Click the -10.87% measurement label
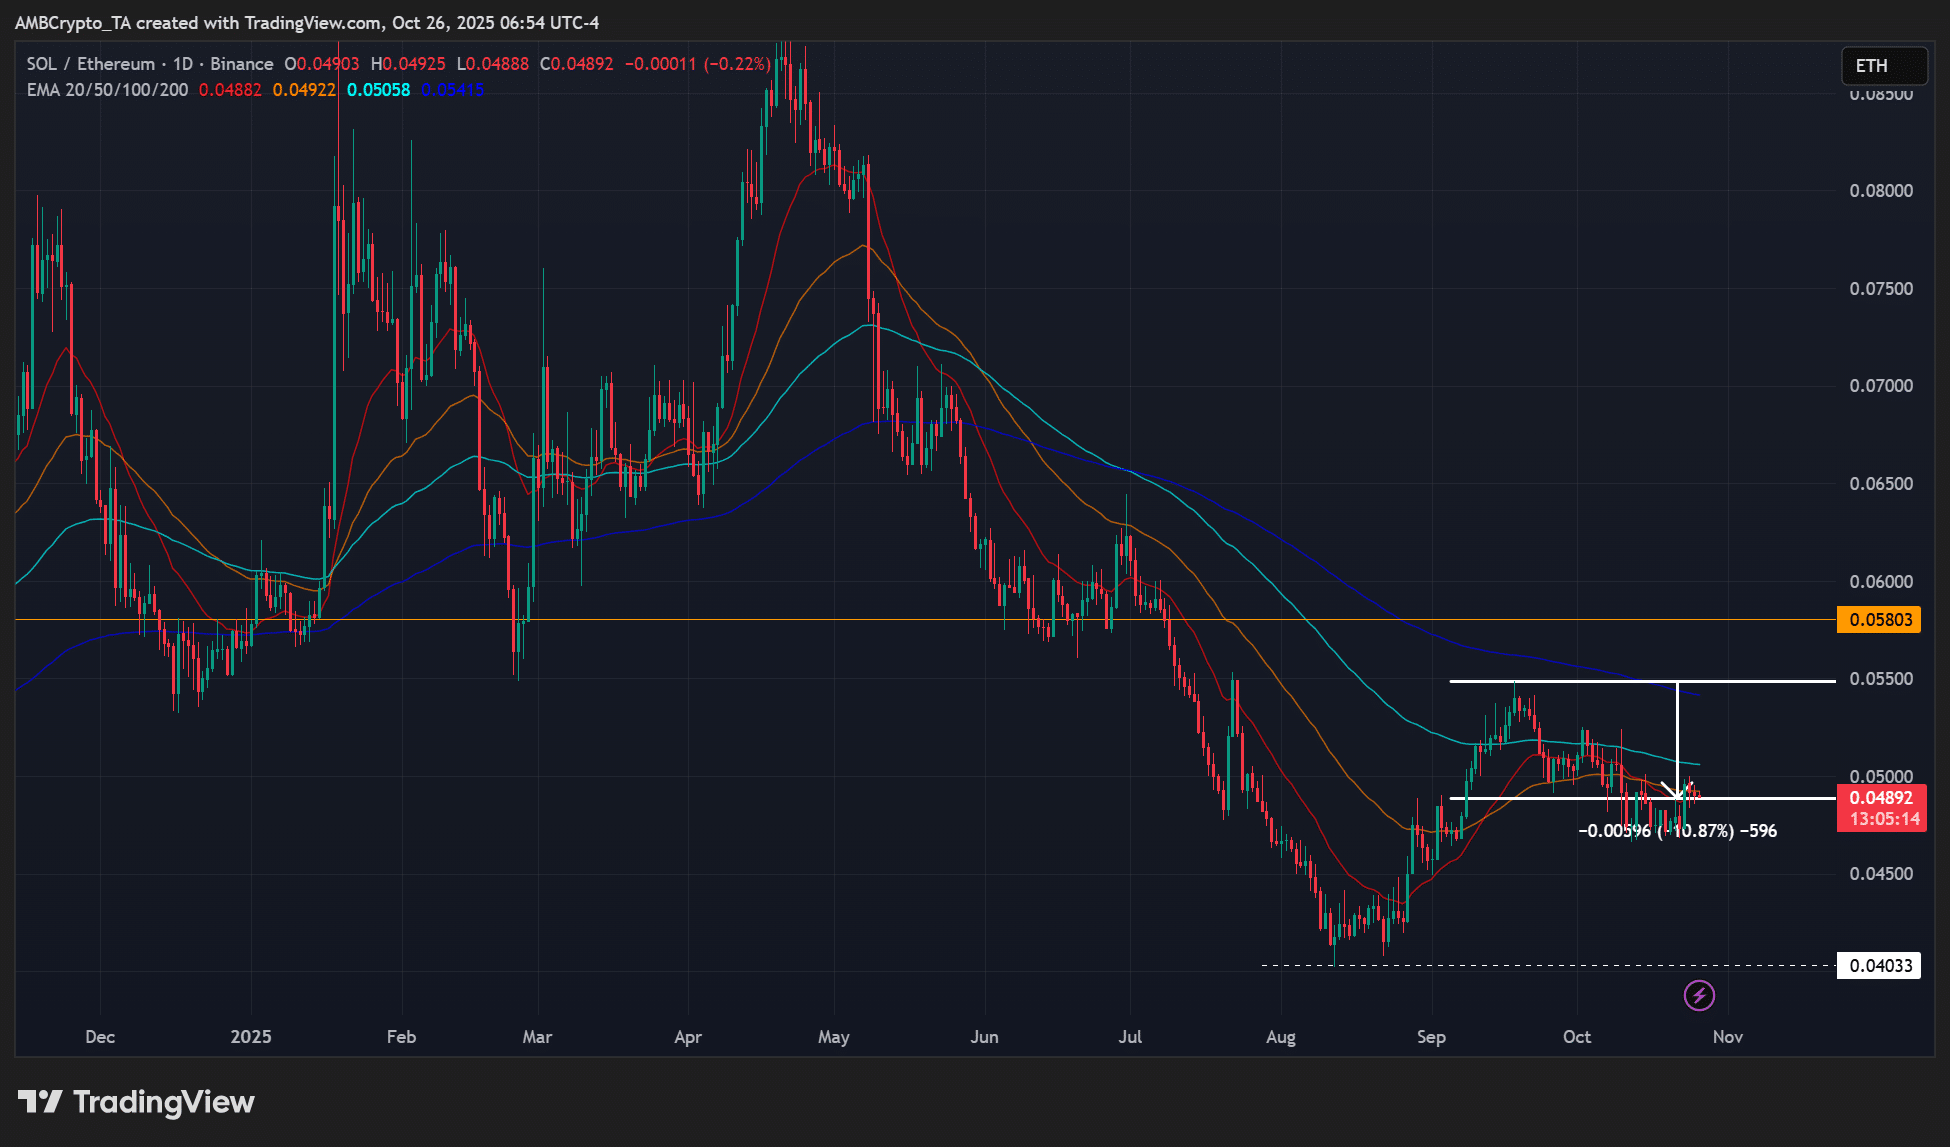1950x1147 pixels. (x=1695, y=831)
